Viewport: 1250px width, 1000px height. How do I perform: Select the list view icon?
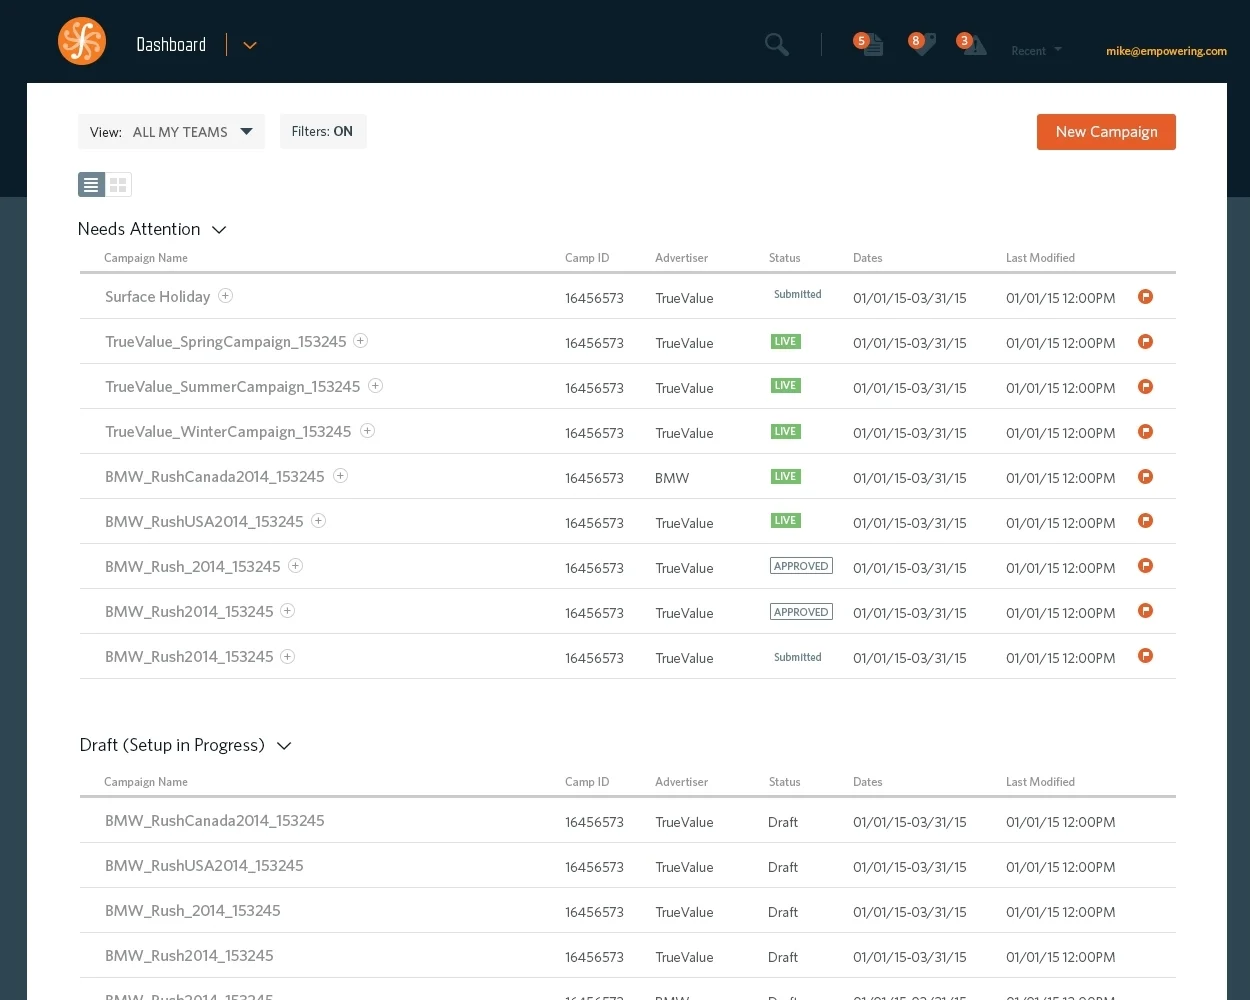coord(91,184)
